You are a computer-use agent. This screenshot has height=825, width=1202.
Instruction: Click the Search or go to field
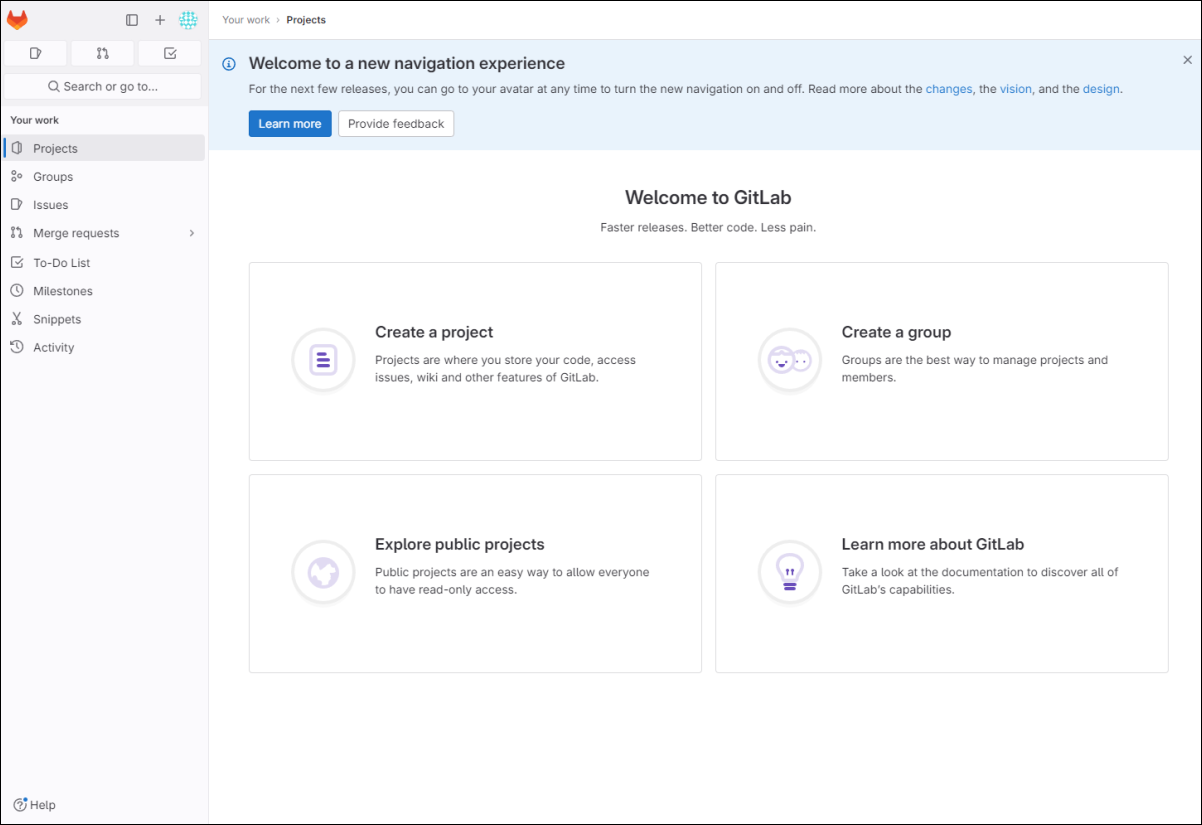click(103, 86)
